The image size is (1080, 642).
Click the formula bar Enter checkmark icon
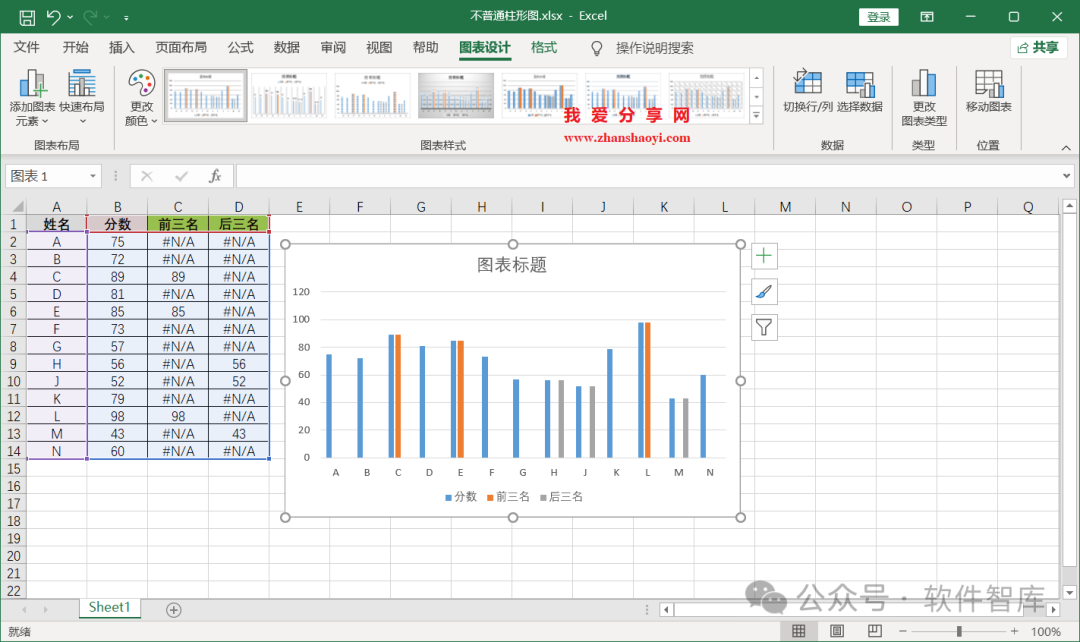coord(181,176)
